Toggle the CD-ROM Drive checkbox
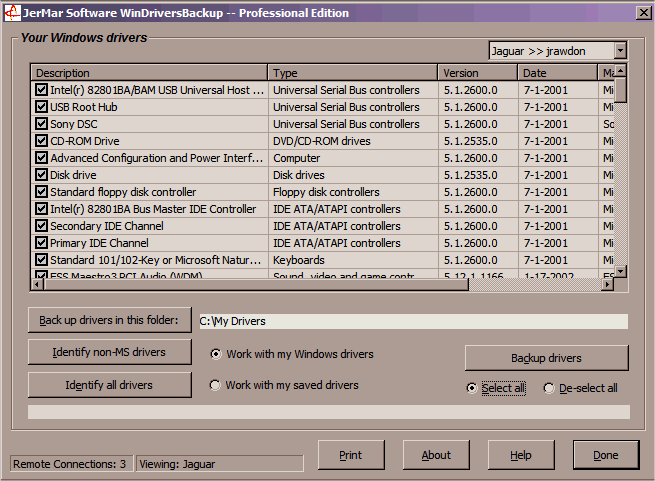Image resolution: width=655 pixels, height=481 pixels. (x=41, y=140)
